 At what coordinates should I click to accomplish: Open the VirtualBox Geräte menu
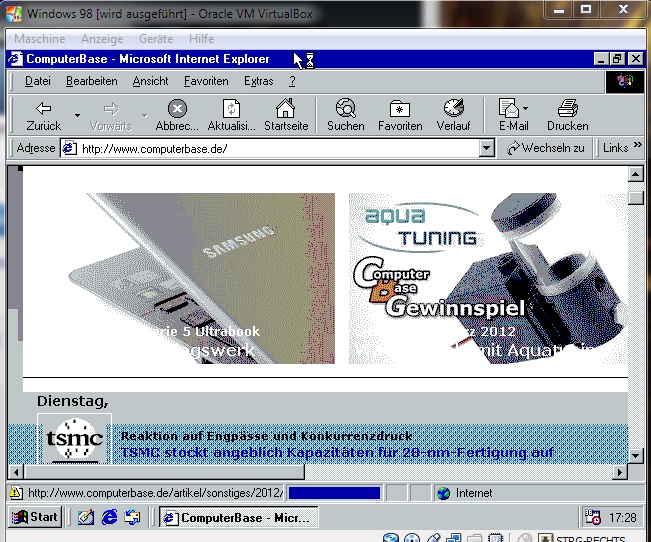coord(156,39)
